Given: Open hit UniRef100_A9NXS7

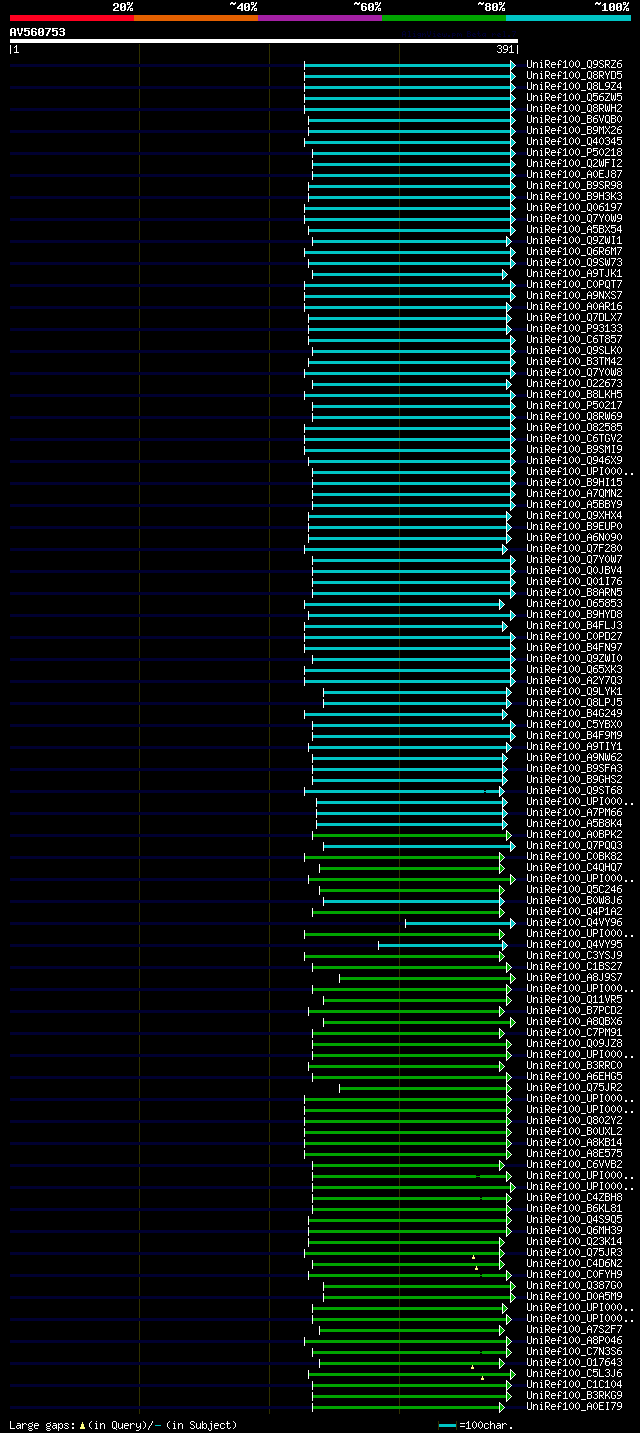Looking at the screenshot, I should click(575, 295).
